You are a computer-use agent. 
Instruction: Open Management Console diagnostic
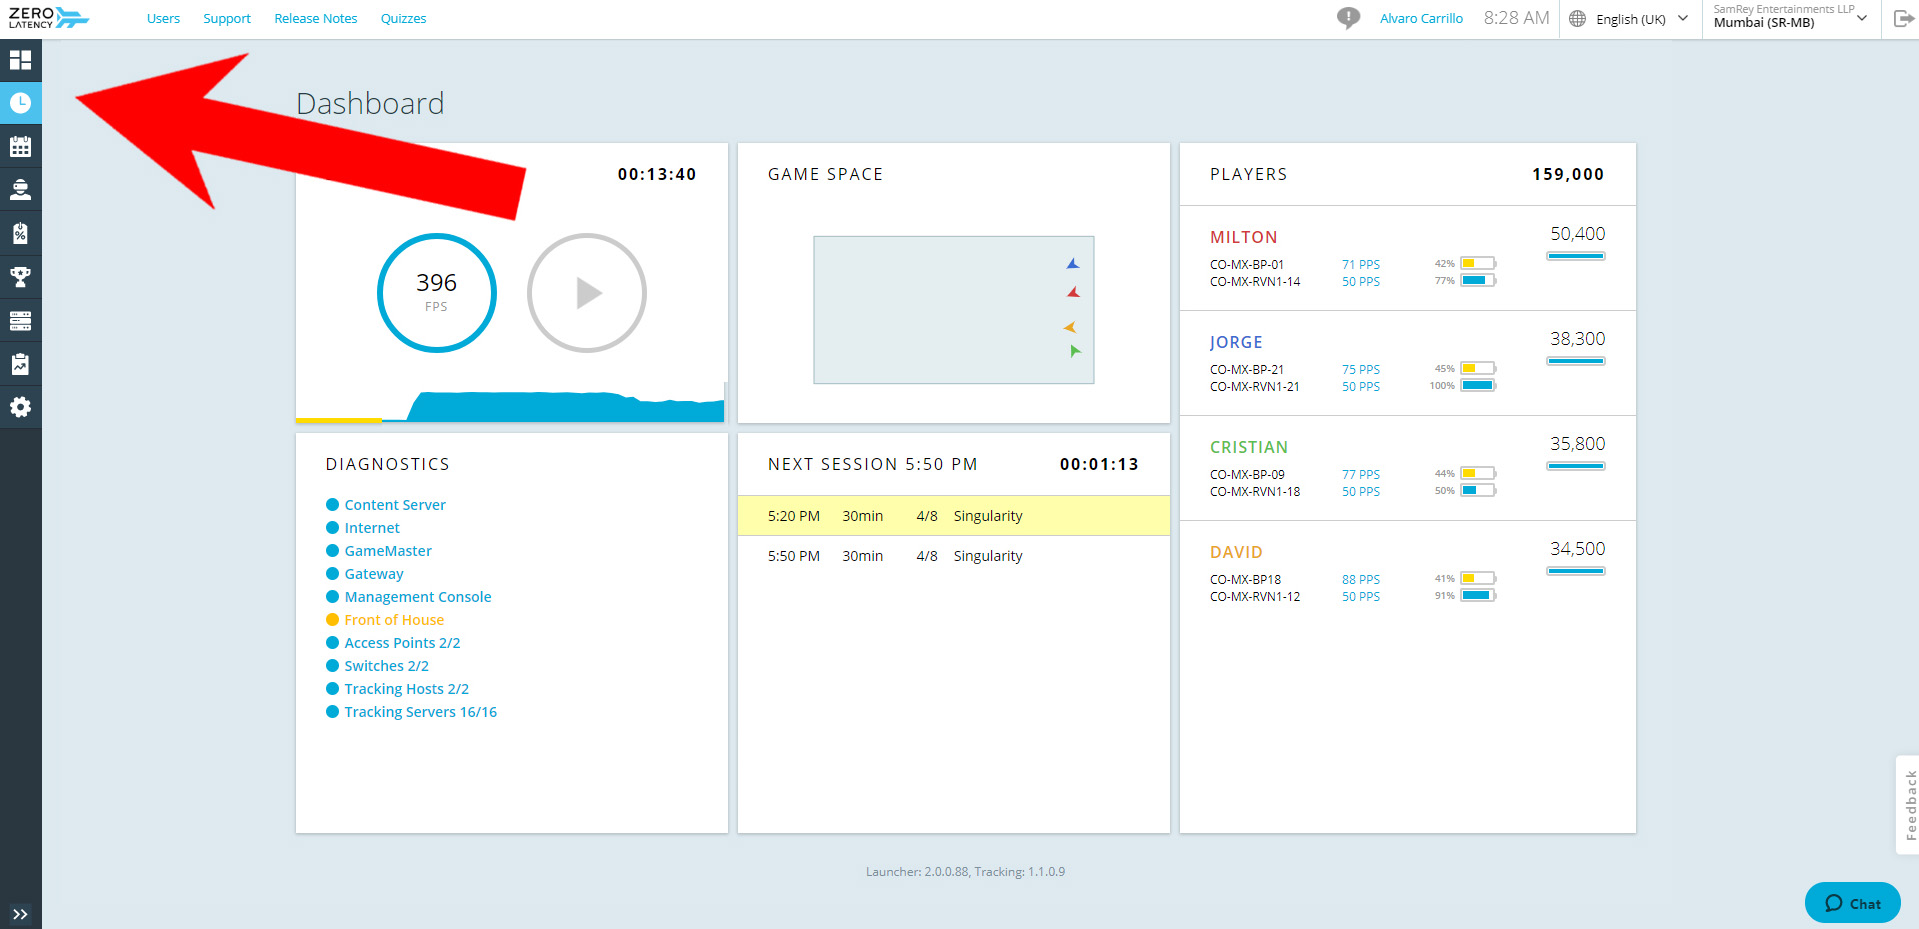(x=409, y=597)
